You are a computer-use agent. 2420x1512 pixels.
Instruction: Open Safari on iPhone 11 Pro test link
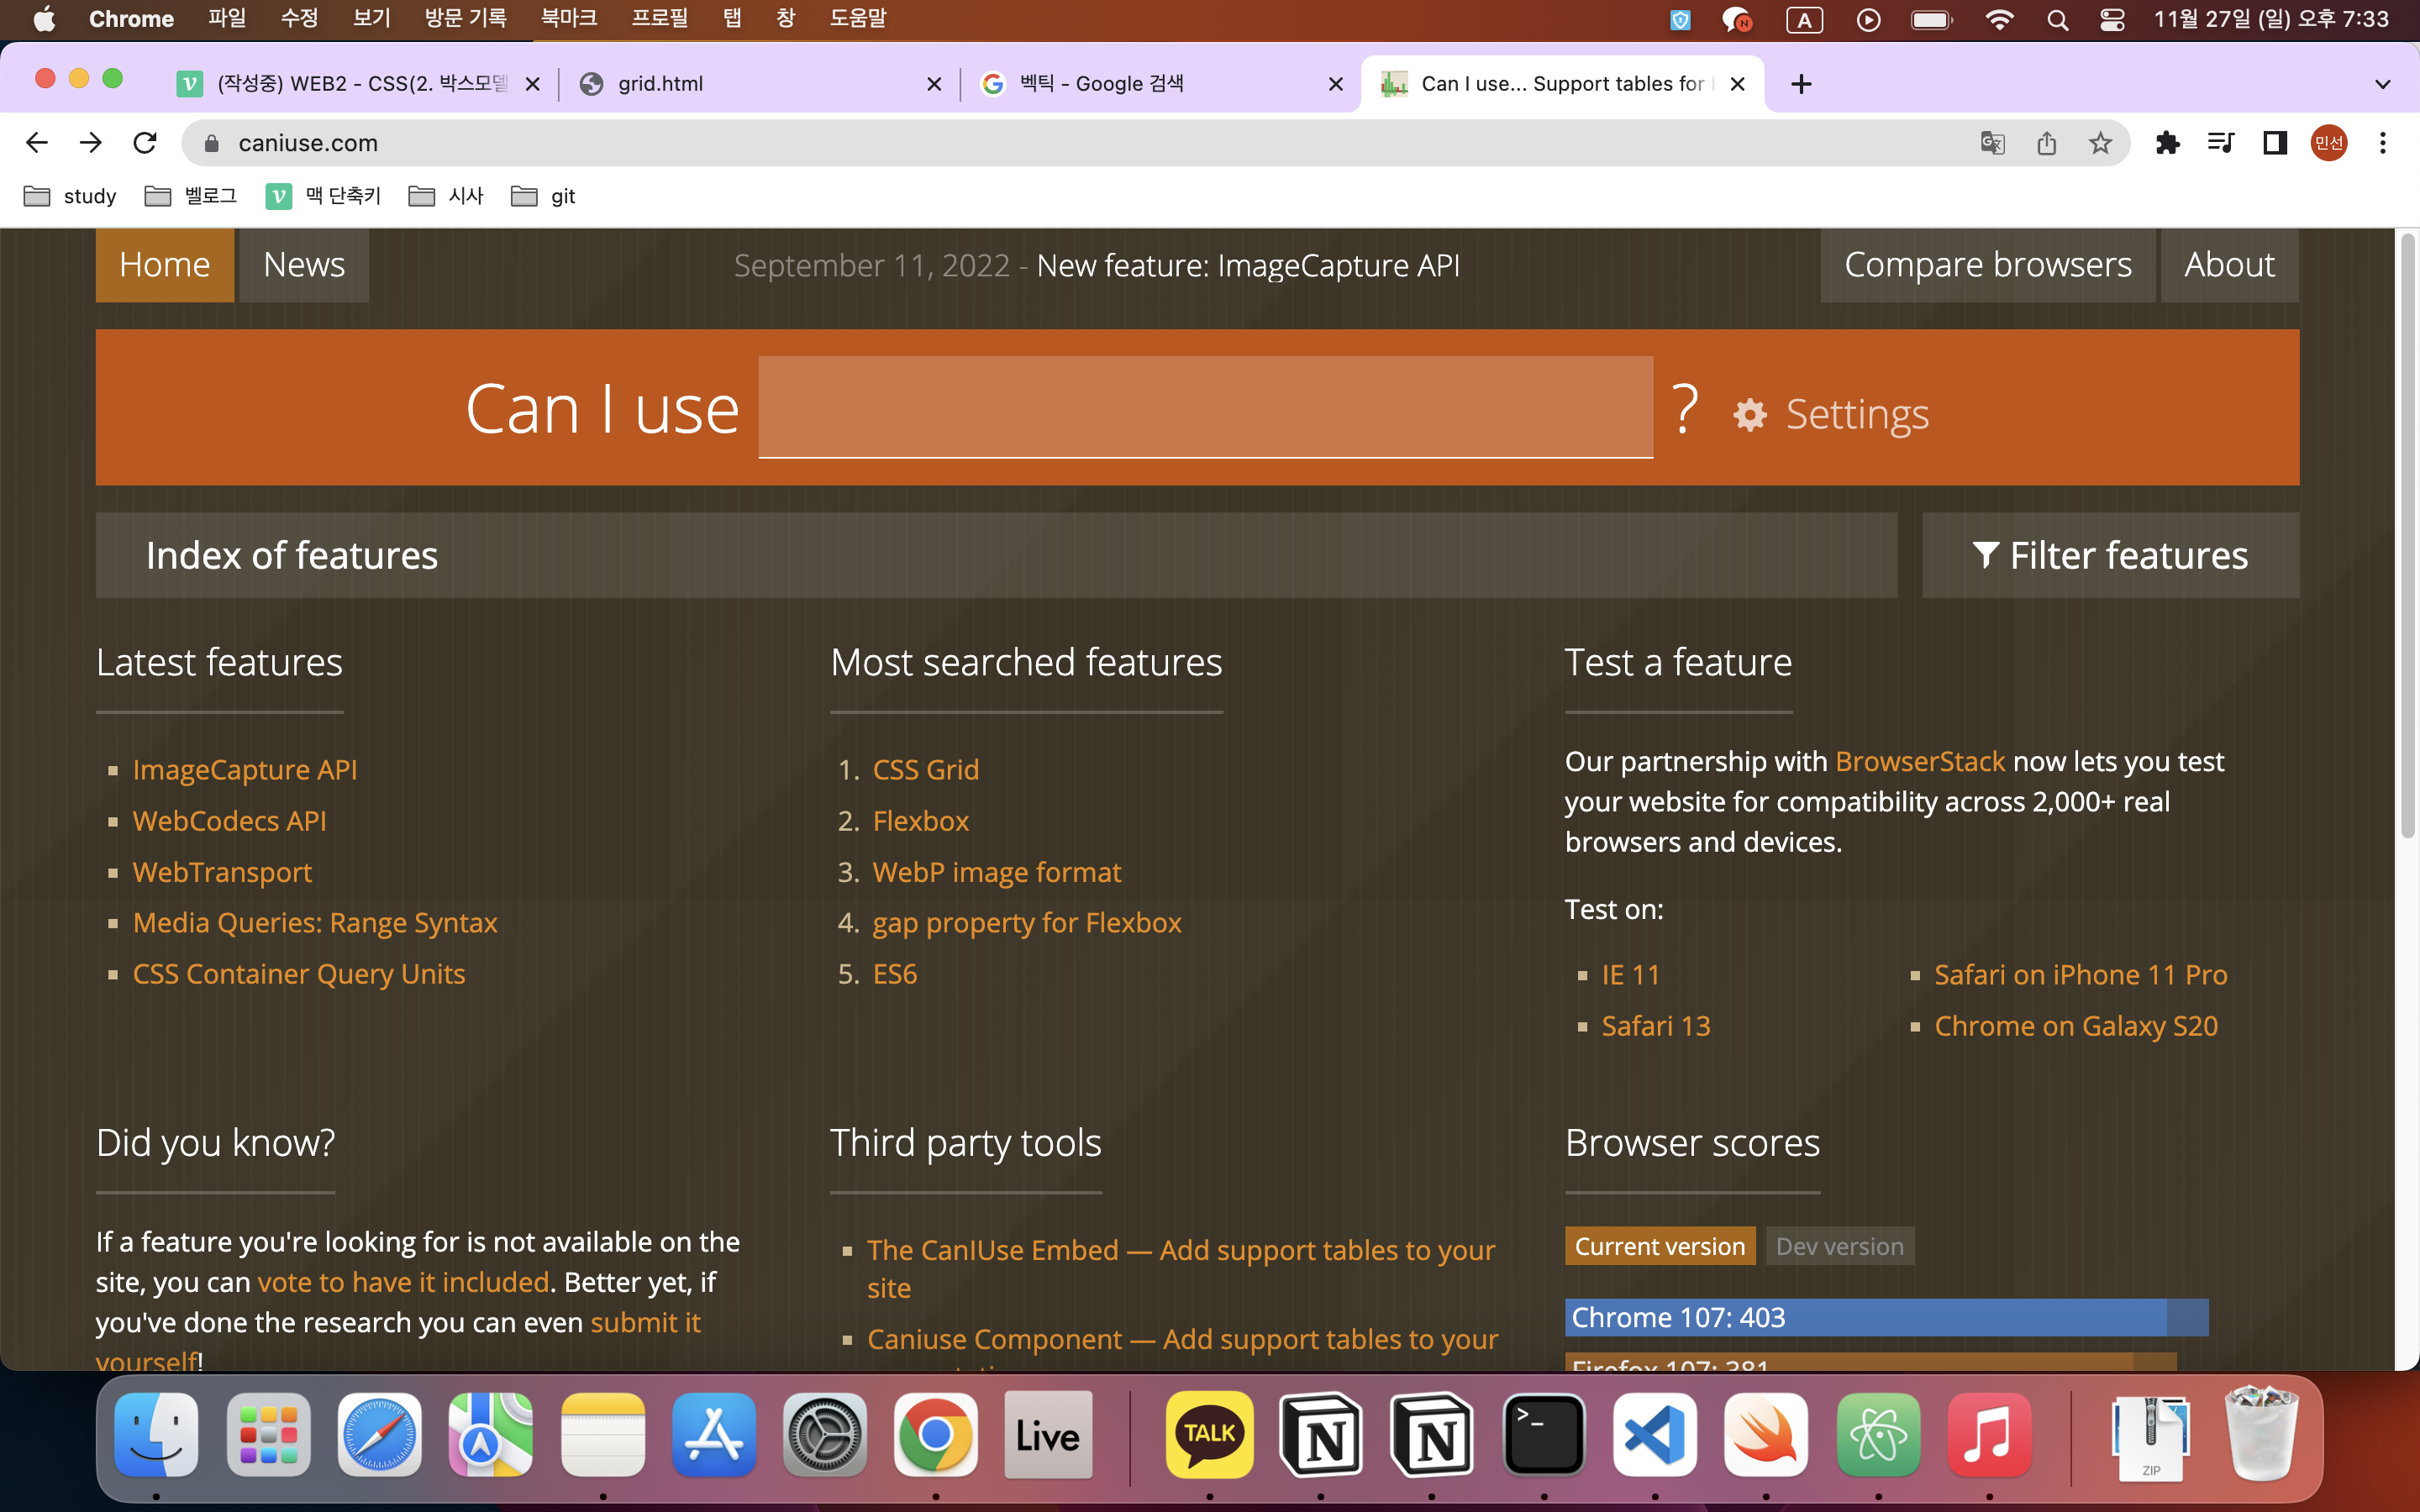2080,974
